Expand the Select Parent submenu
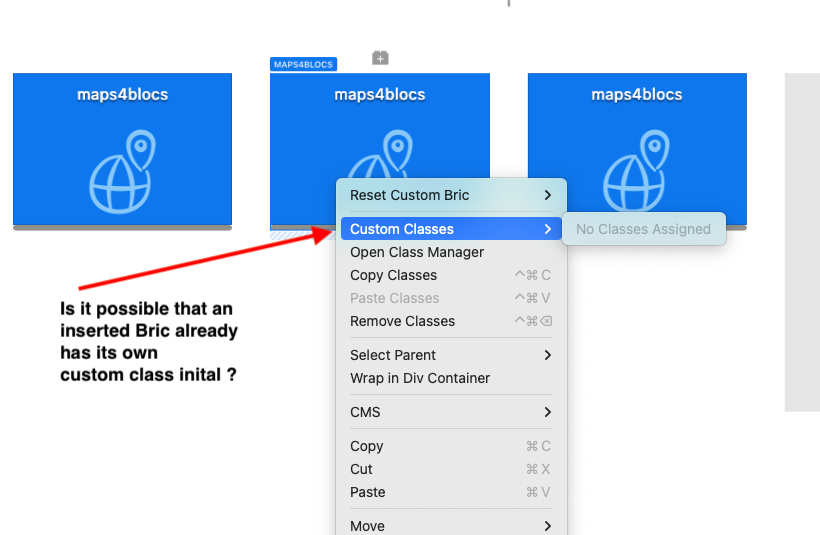 (x=451, y=355)
